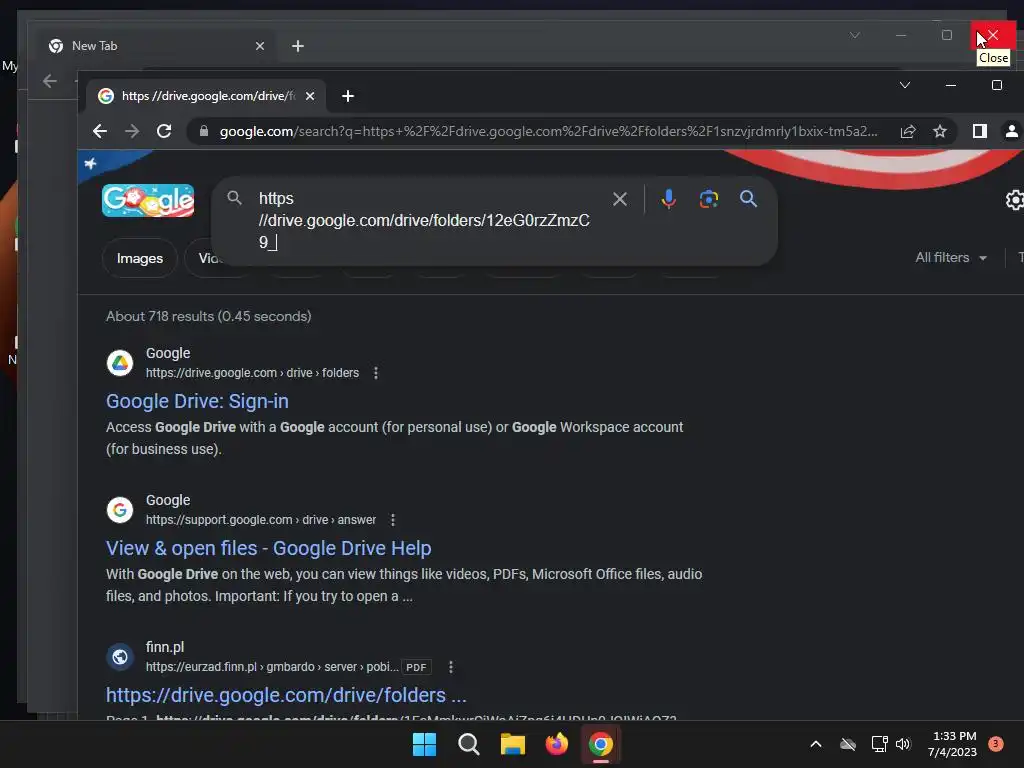Open a new tab in front window
The image size is (1024, 768).
coord(348,96)
